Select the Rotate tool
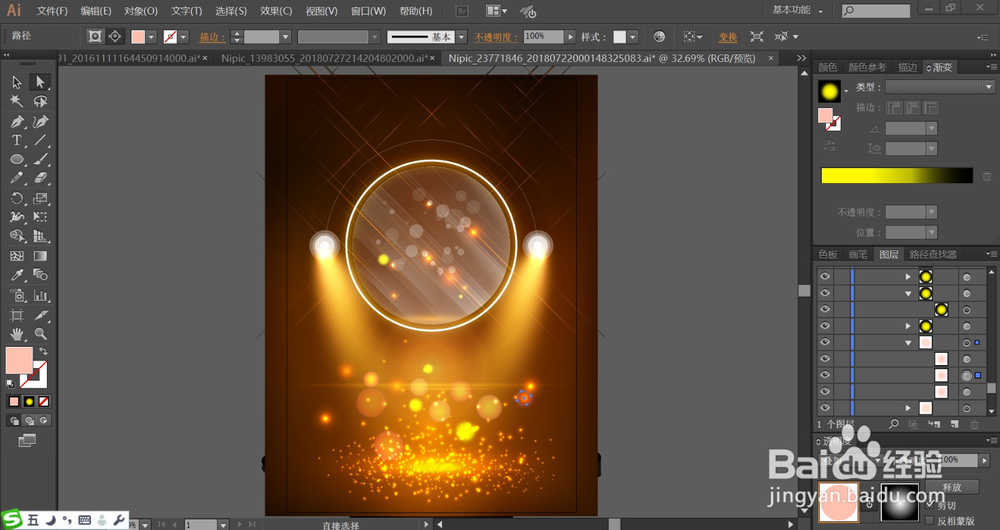Screen dimensions: 1000x530 pos(17,198)
